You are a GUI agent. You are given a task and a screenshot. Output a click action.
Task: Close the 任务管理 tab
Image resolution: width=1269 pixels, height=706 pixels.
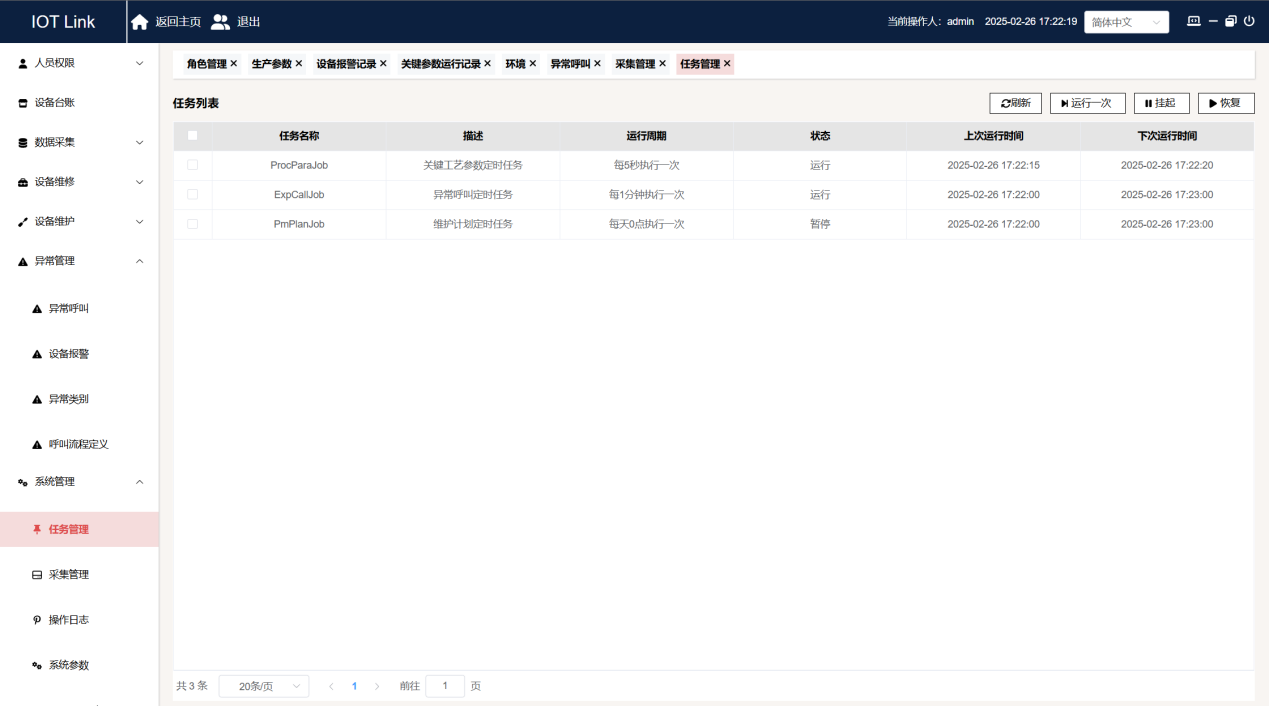tap(727, 64)
